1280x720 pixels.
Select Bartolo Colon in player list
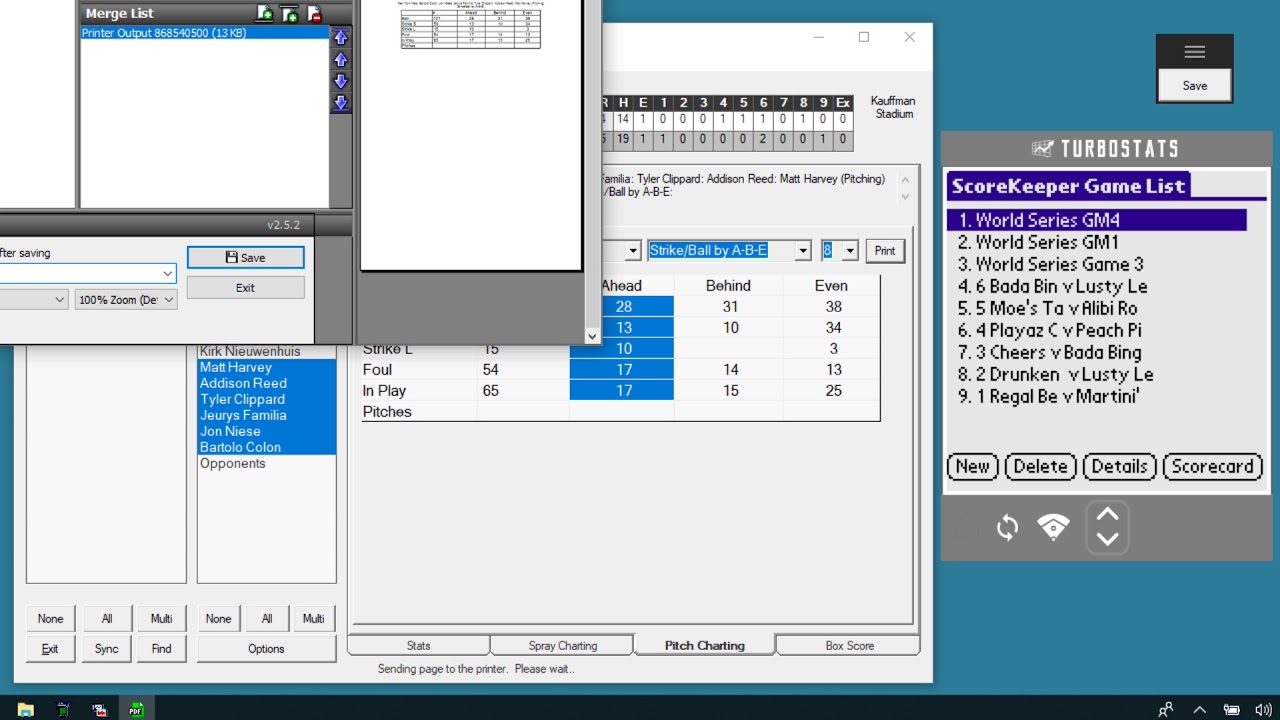267,447
